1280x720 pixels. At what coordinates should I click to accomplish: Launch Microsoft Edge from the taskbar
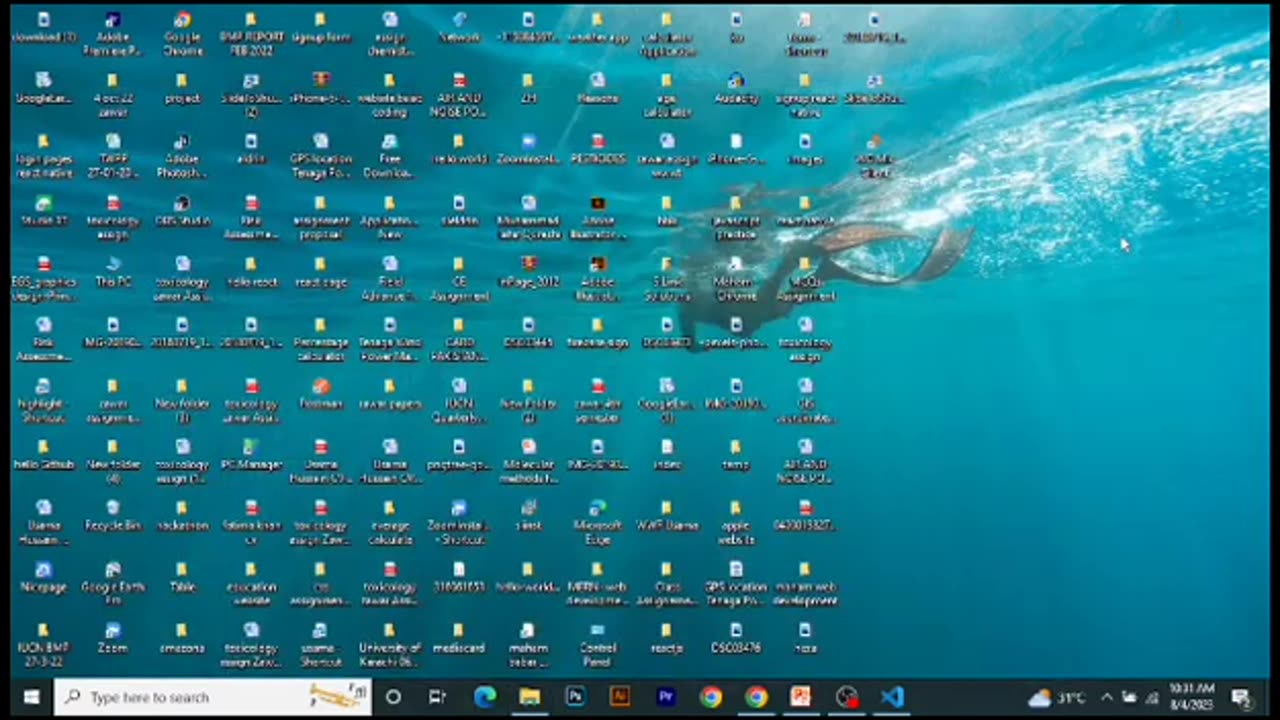pos(485,697)
